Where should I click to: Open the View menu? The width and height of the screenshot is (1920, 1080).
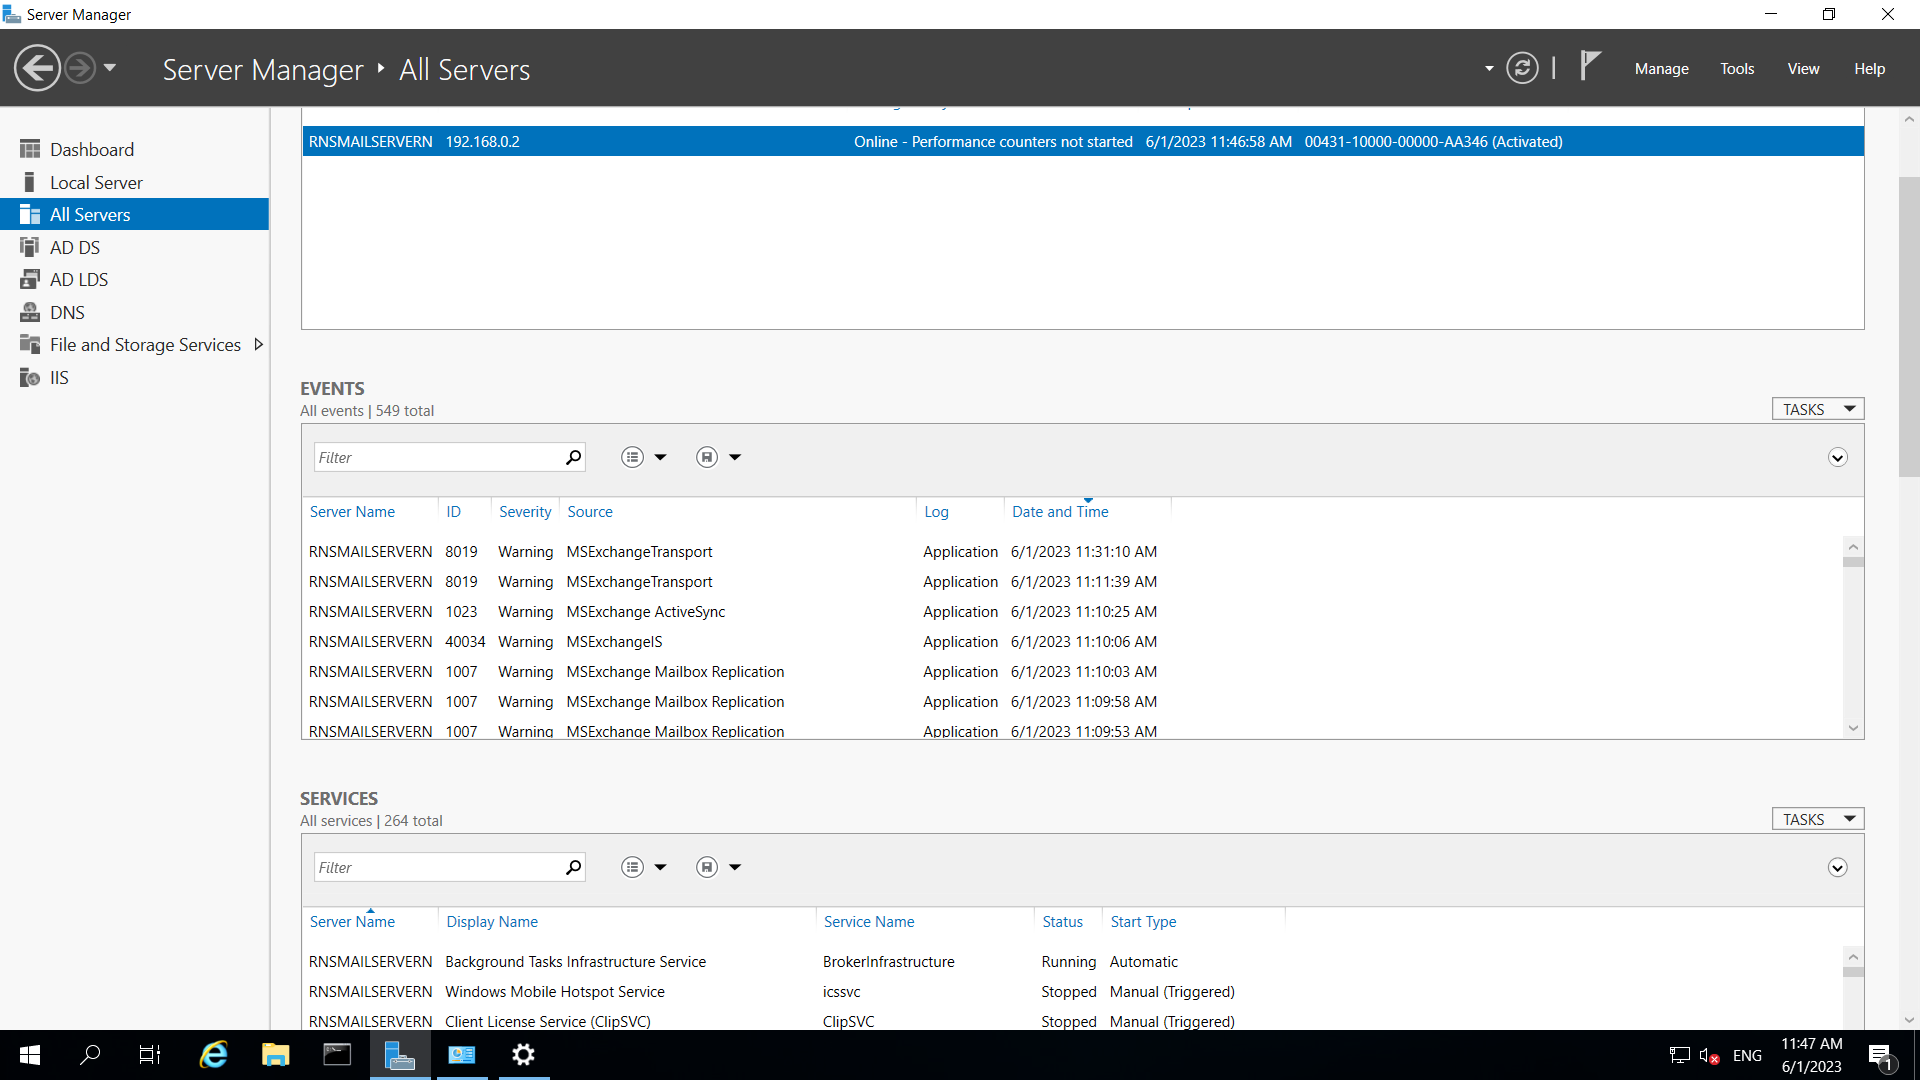[1803, 69]
